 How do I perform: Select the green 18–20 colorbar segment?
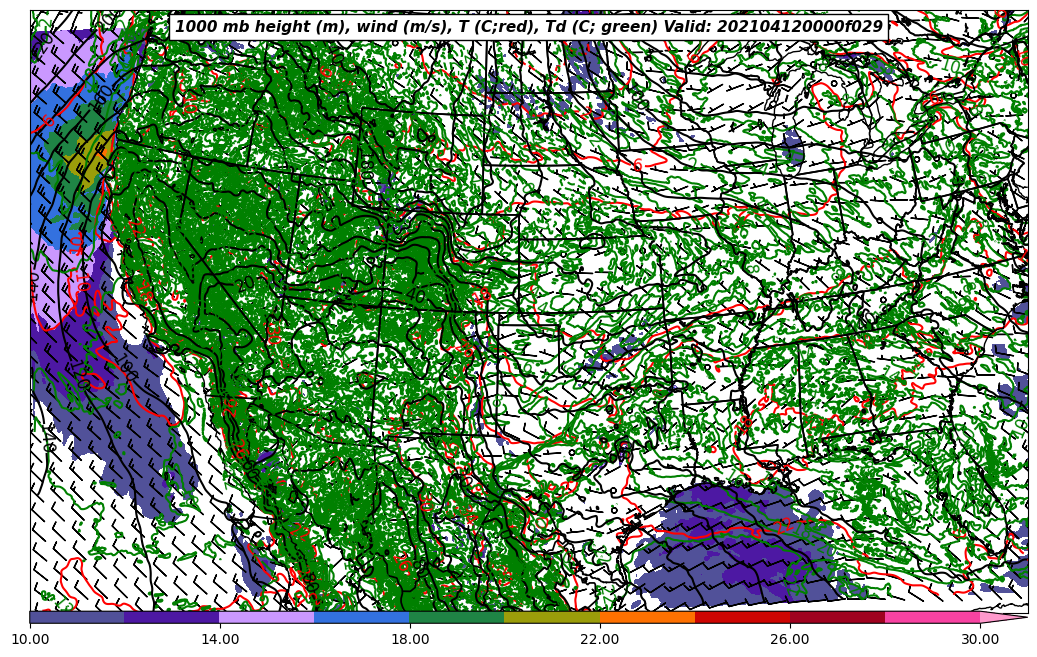coord(457,618)
